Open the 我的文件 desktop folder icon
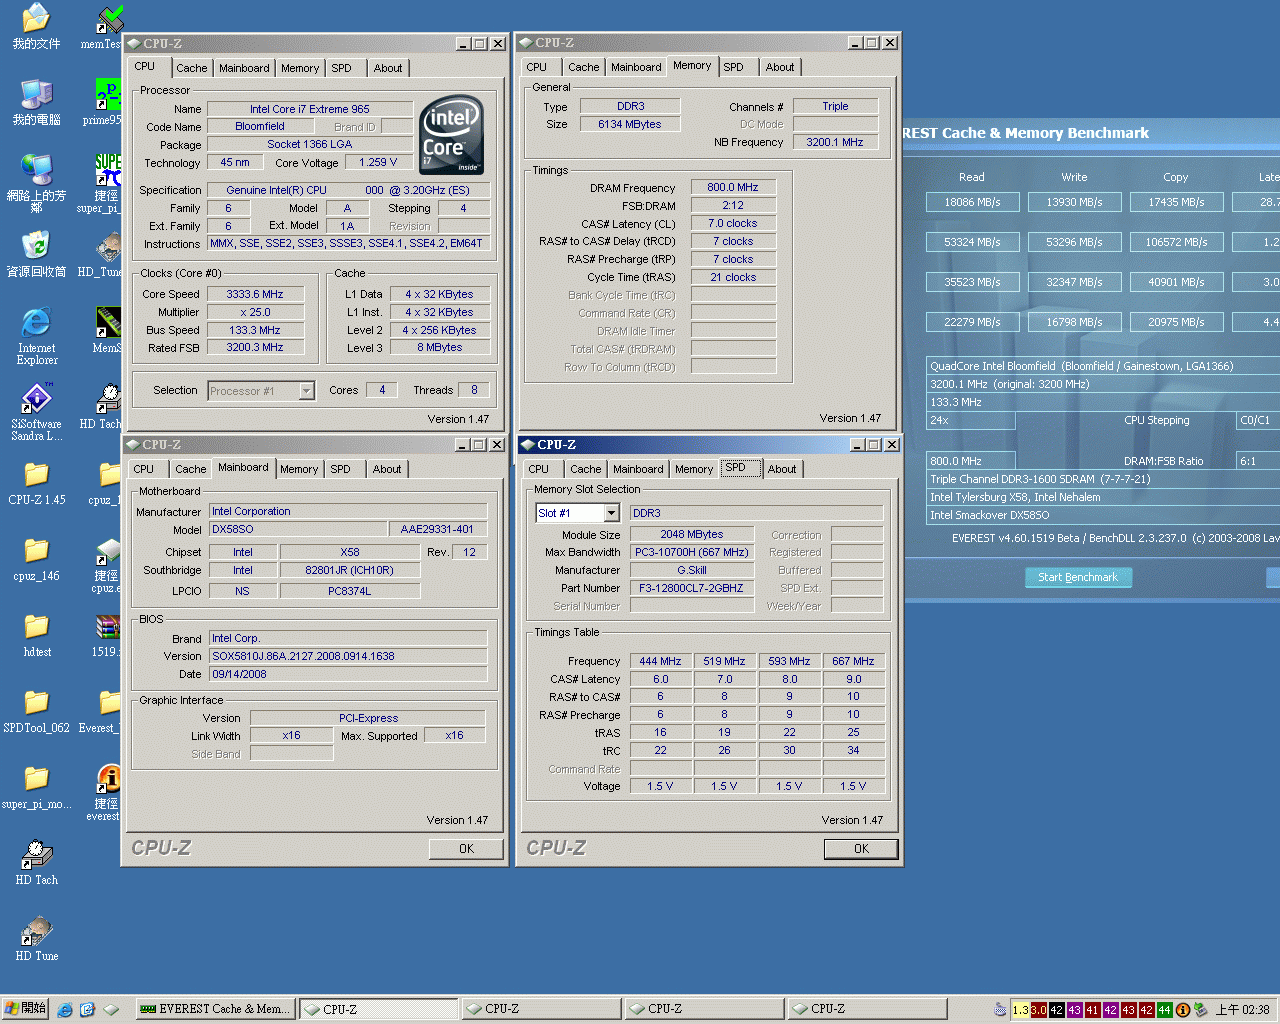This screenshot has height=1024, width=1280. pos(36,26)
